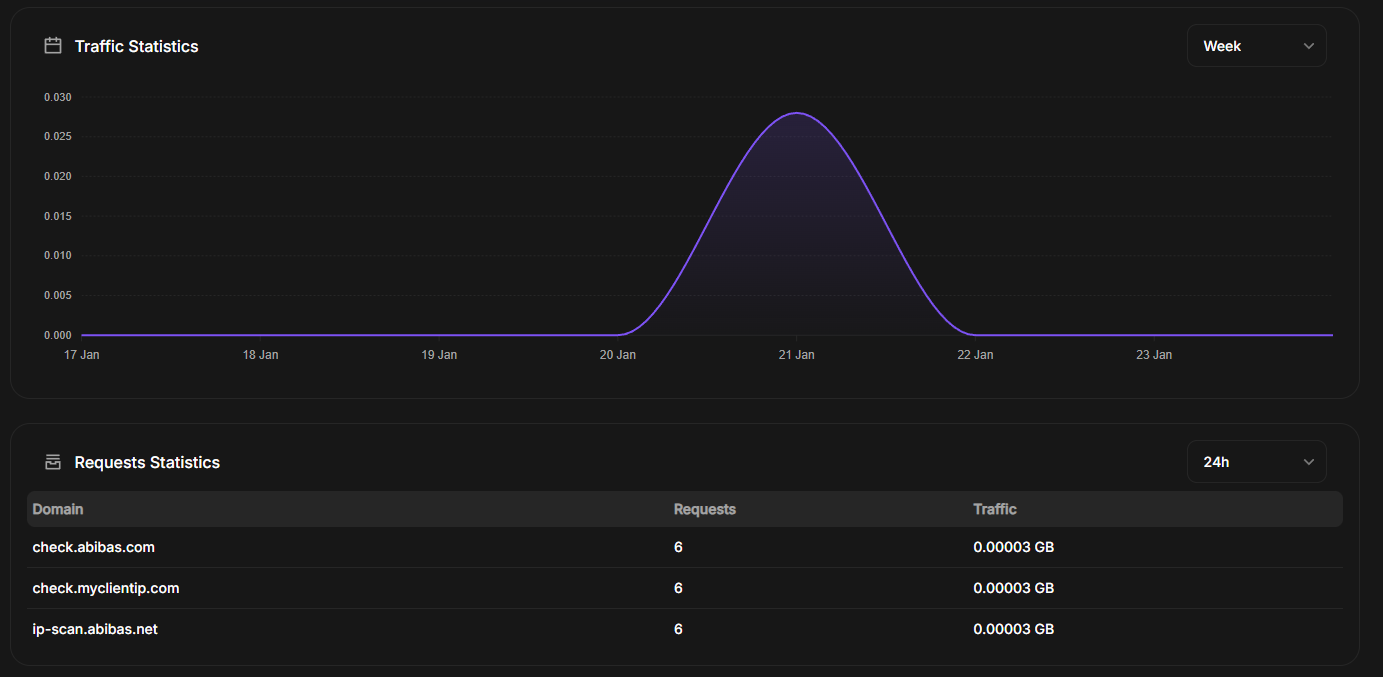Select the Traffic column header
This screenshot has width=1383, height=677.
[994, 509]
